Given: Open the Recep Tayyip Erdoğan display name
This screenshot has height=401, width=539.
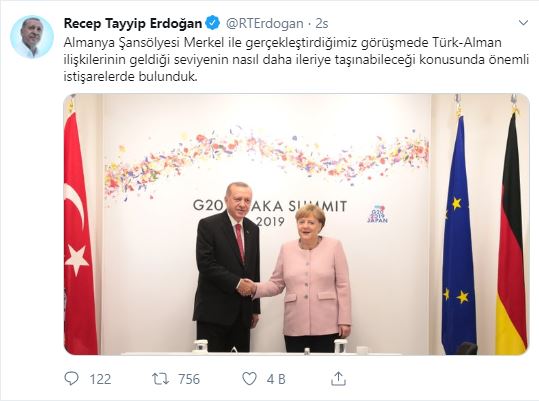Looking at the screenshot, I should click(133, 23).
